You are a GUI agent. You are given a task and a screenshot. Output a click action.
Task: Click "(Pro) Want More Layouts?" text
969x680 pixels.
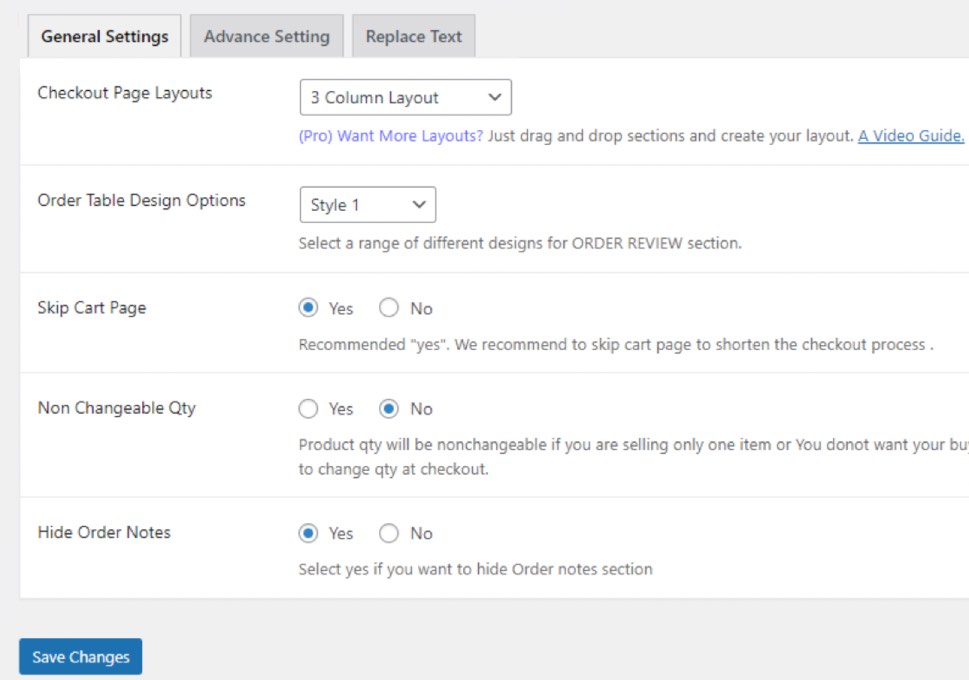pos(390,136)
